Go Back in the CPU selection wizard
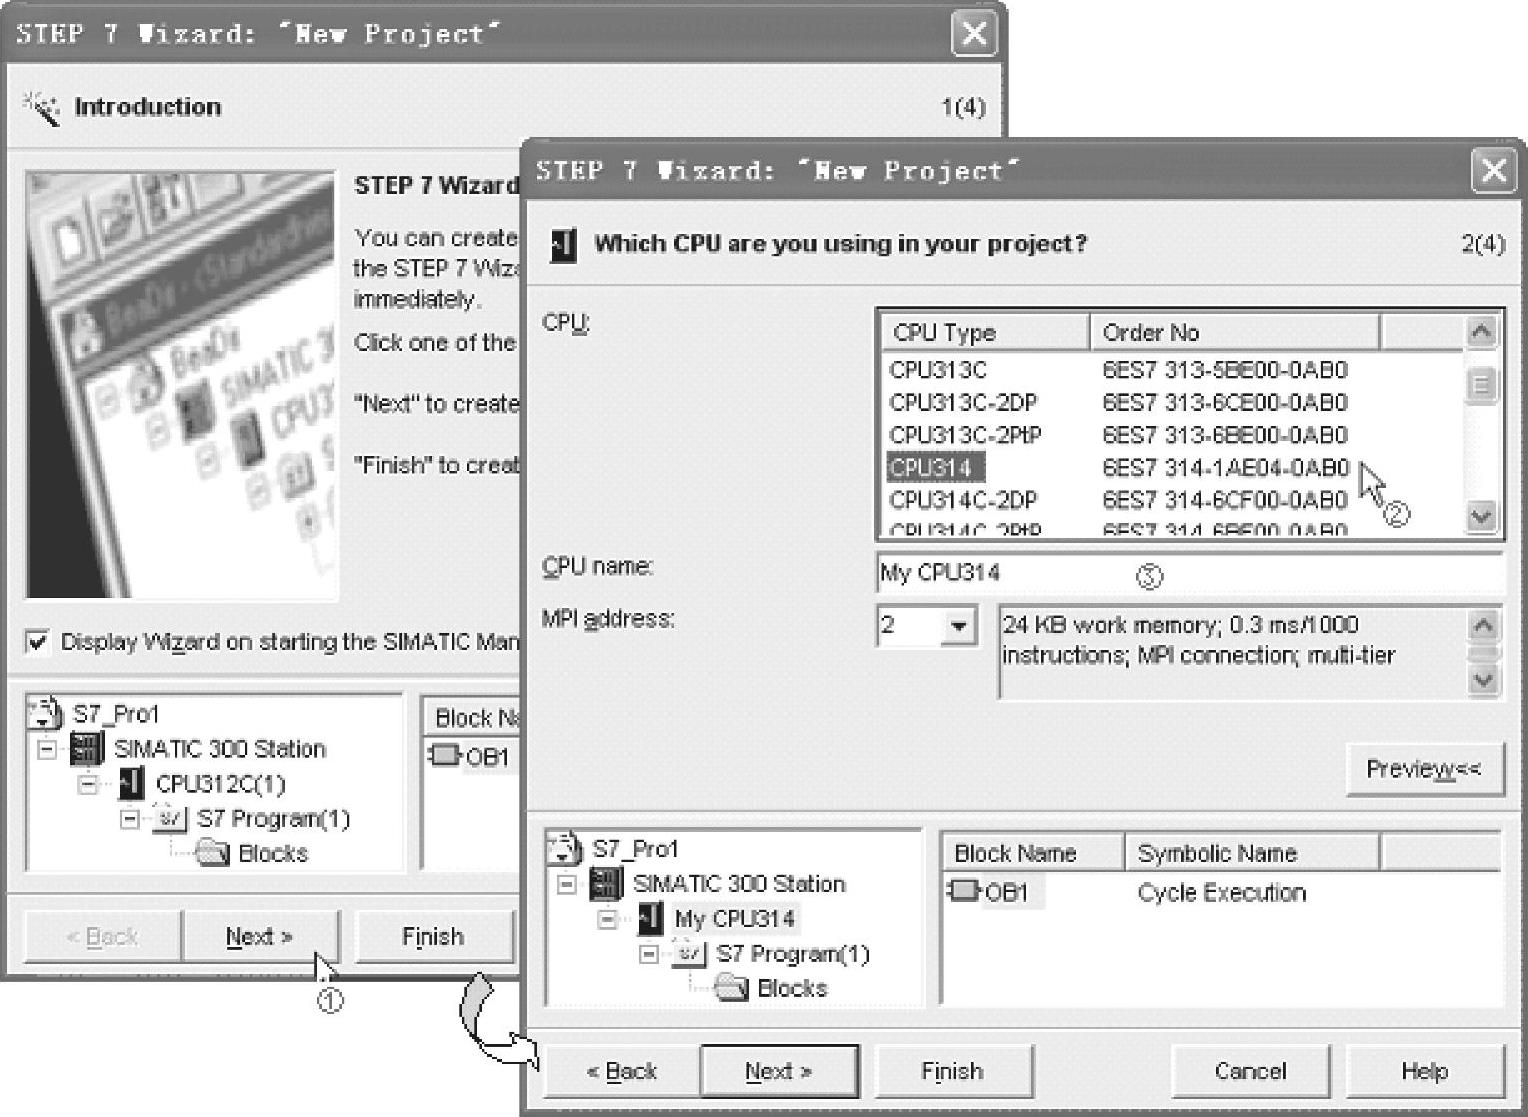1528x1117 pixels. [x=622, y=1071]
